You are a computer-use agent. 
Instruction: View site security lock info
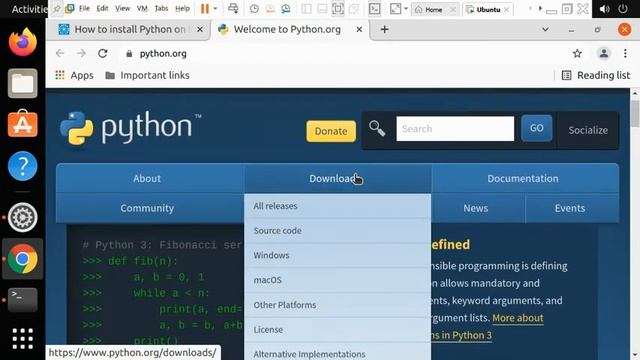click(x=129, y=53)
